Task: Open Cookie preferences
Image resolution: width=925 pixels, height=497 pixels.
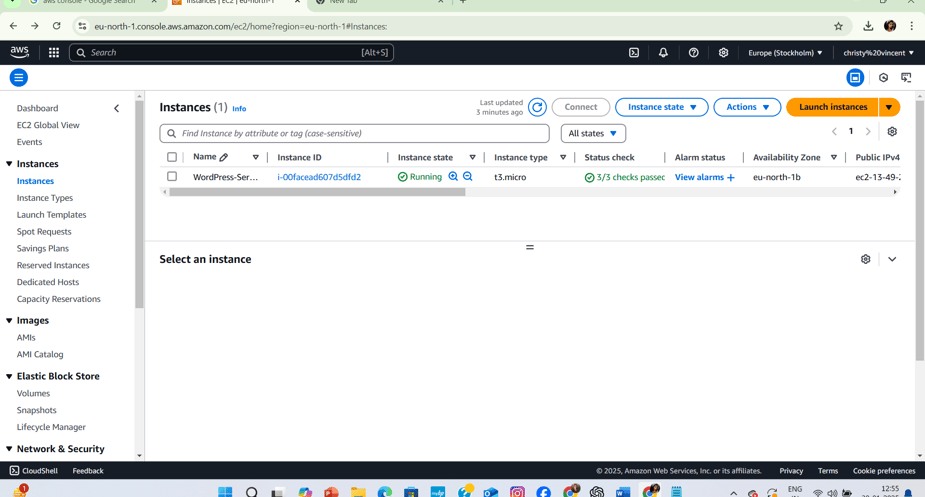Action: (884, 470)
